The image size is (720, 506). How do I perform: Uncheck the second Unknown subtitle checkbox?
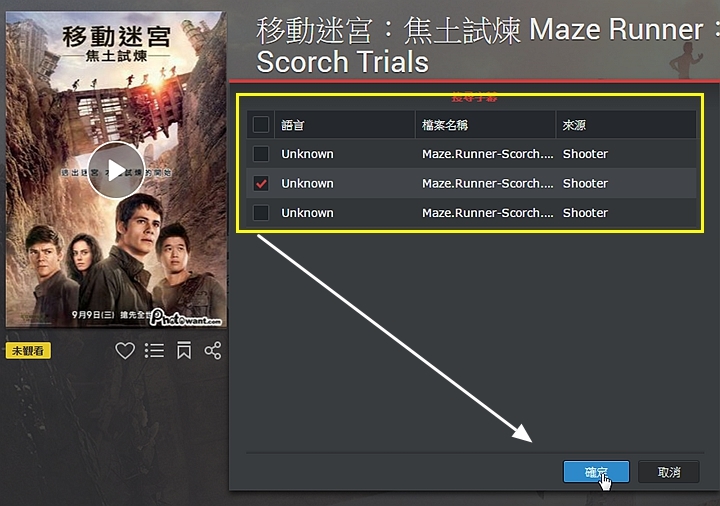coord(261,184)
